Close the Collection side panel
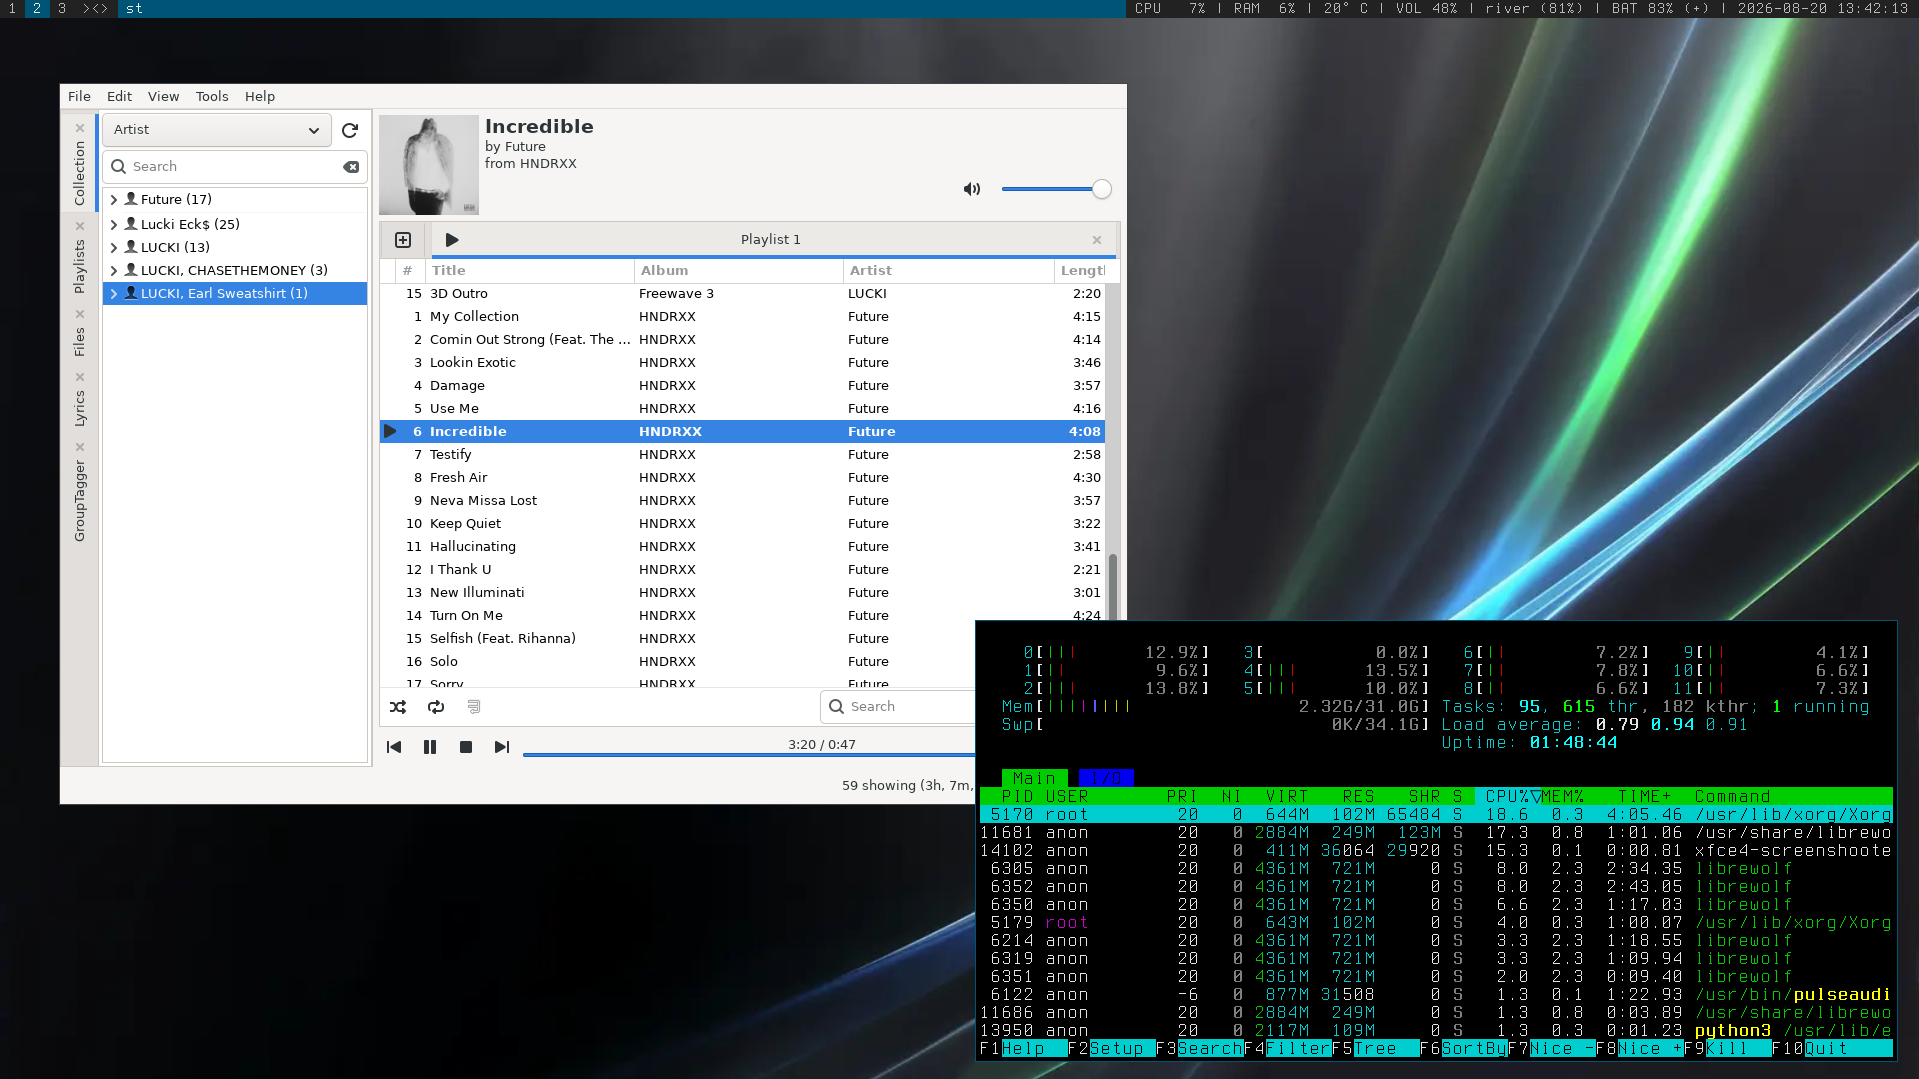The image size is (1919, 1079). pos(80,128)
